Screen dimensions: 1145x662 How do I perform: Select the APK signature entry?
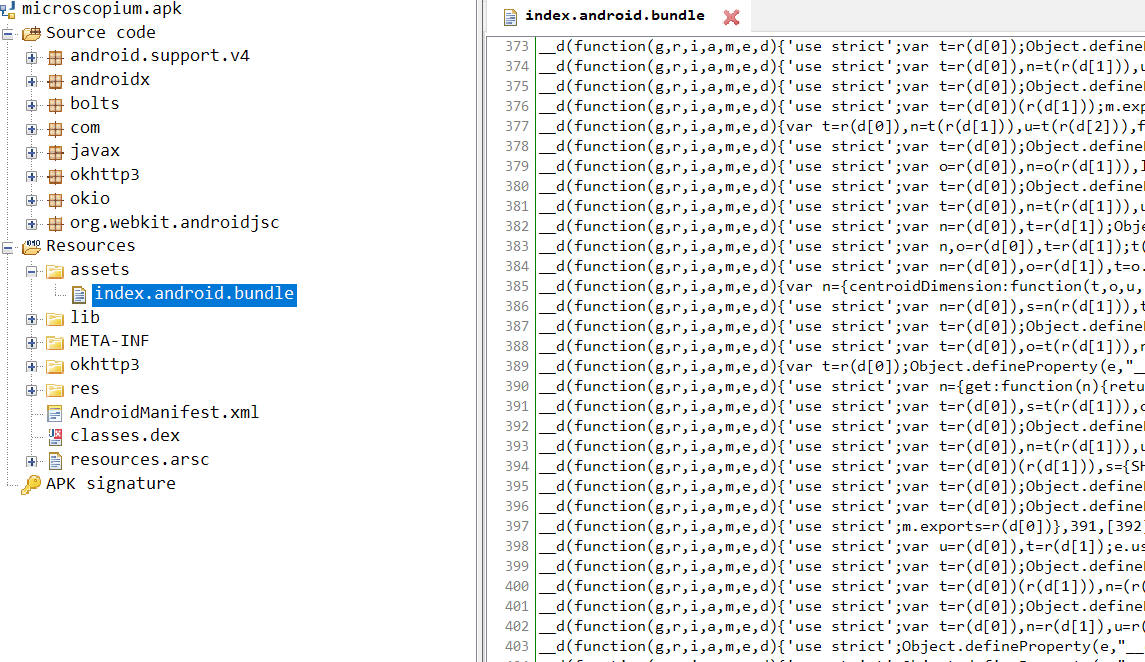(x=111, y=483)
